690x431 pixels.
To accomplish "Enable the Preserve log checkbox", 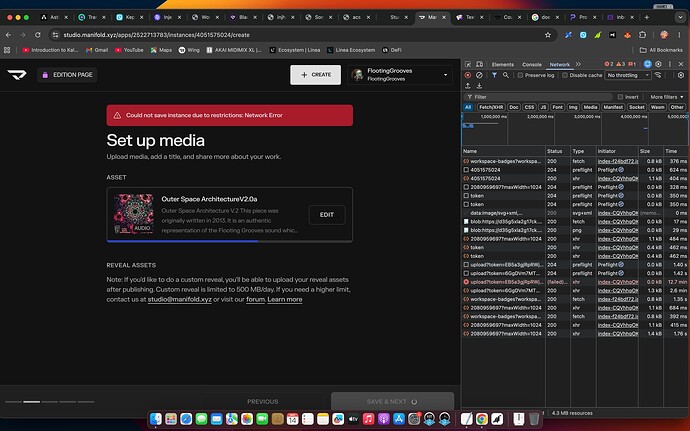I will (x=520, y=75).
